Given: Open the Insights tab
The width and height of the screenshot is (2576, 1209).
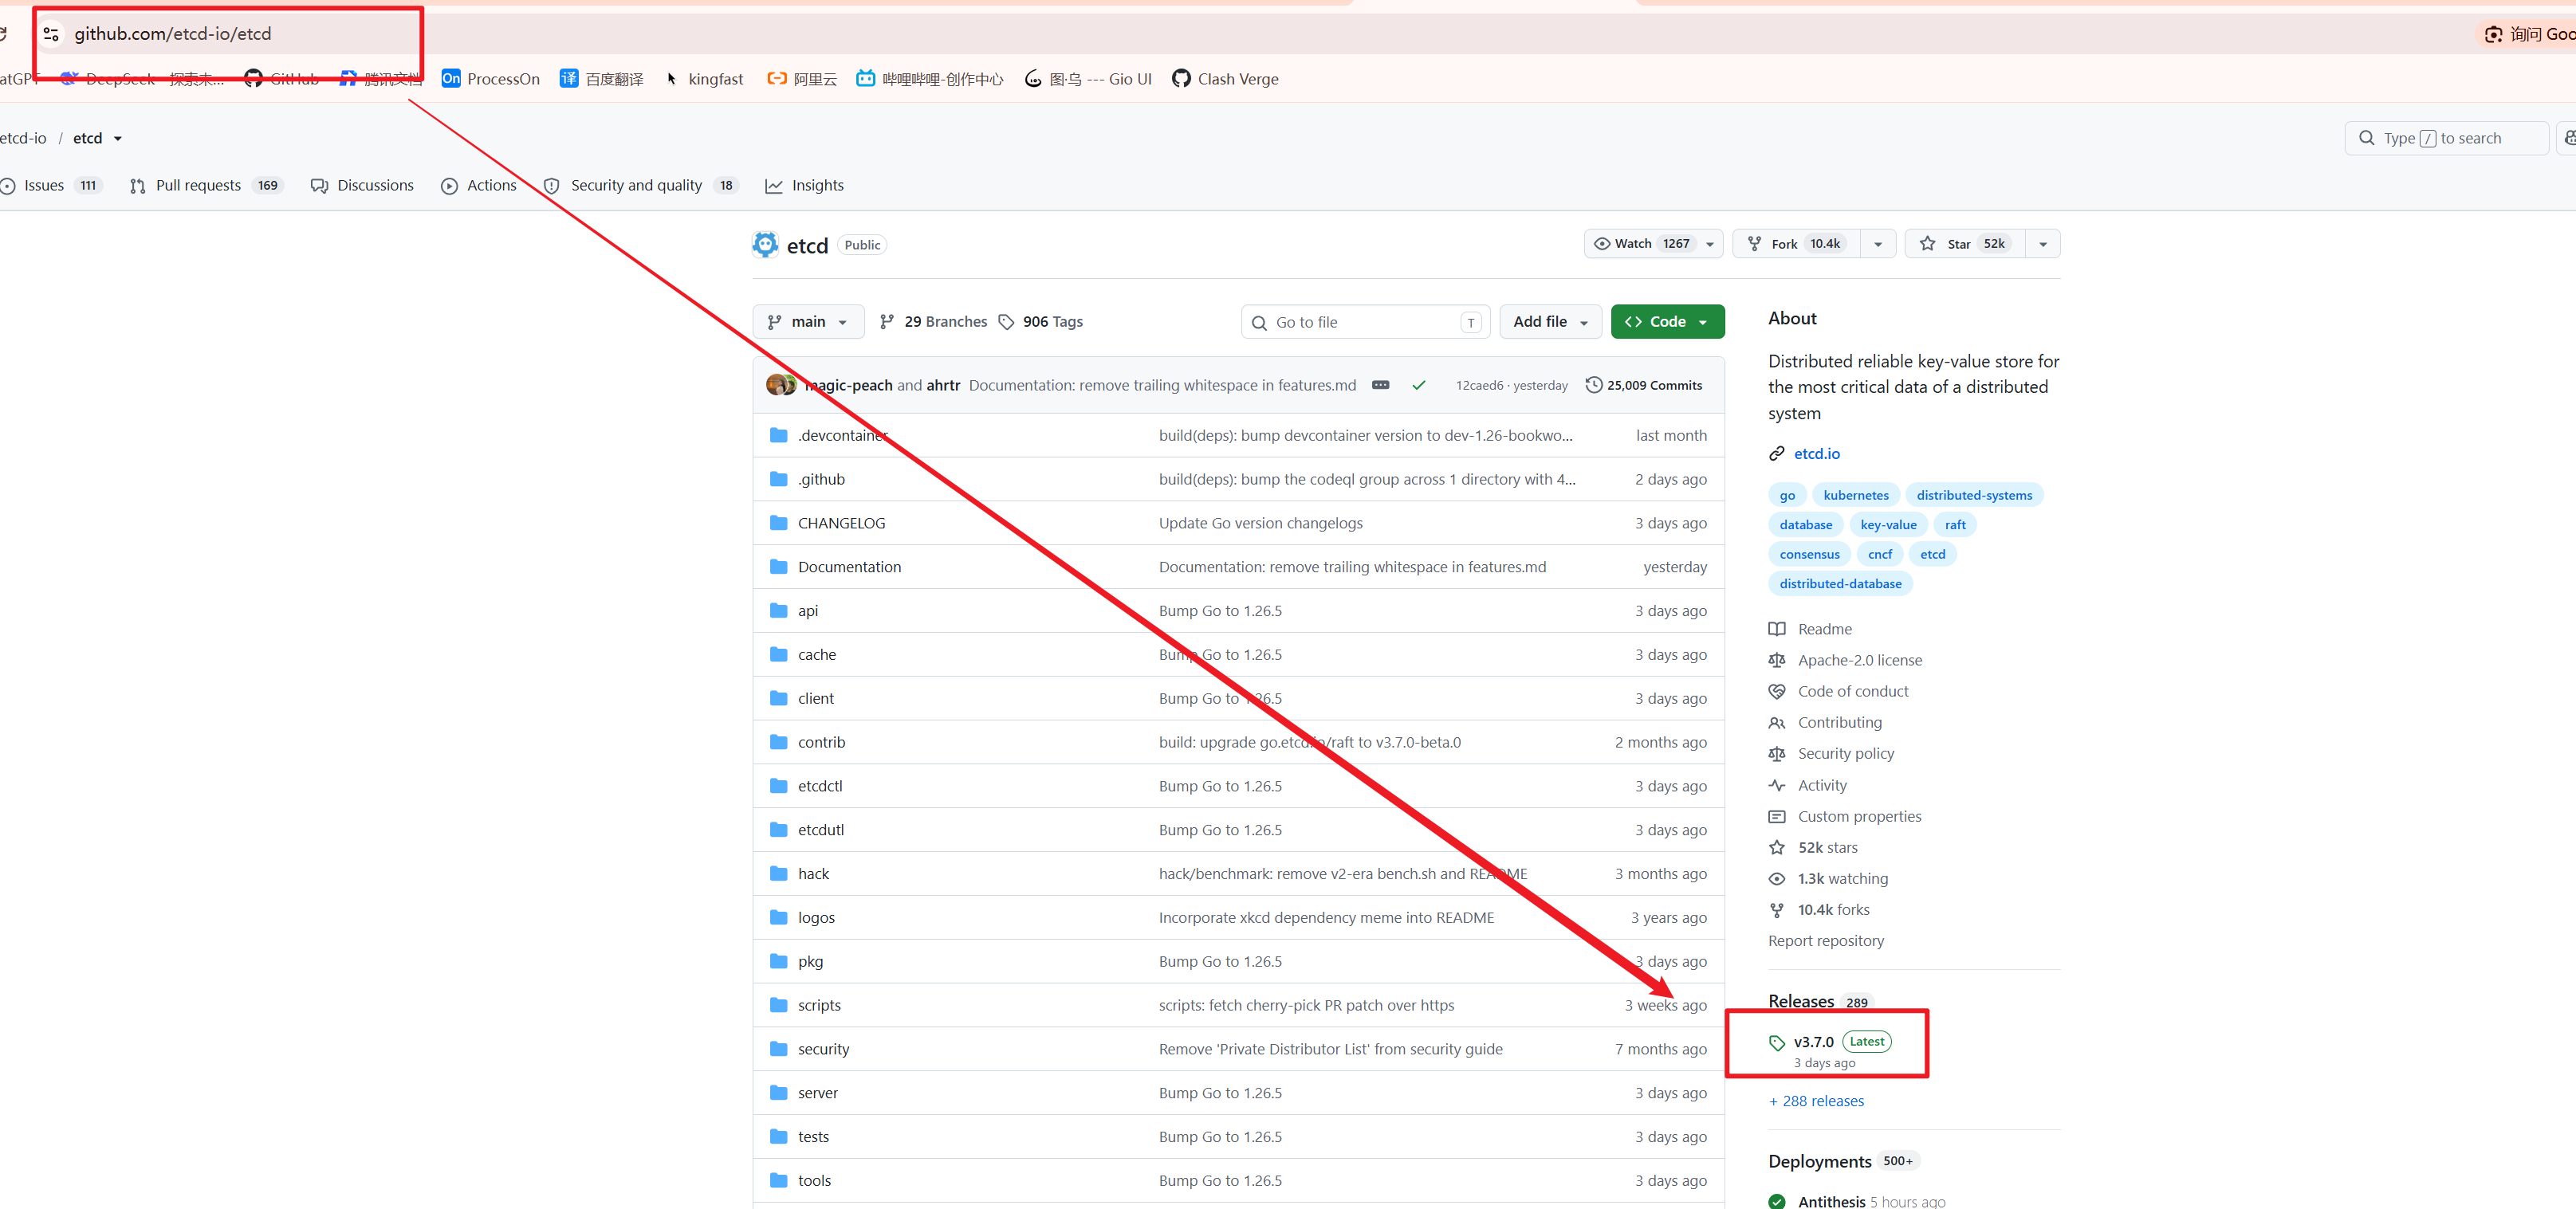Looking at the screenshot, I should point(804,185).
